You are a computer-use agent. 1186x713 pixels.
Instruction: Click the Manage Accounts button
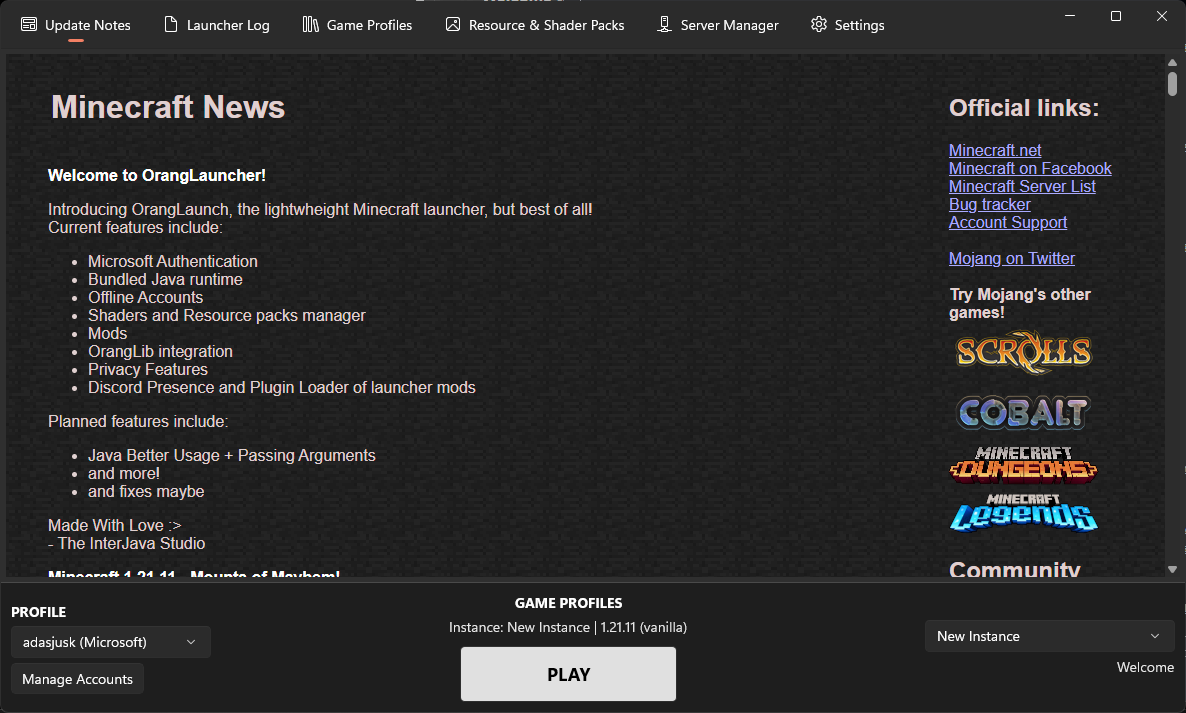tap(77, 679)
